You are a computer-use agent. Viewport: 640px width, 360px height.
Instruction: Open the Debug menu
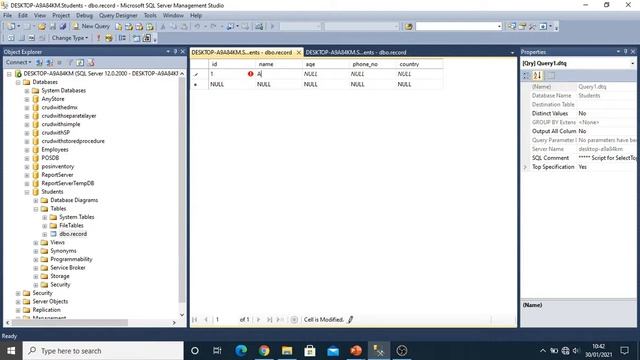coord(84,16)
